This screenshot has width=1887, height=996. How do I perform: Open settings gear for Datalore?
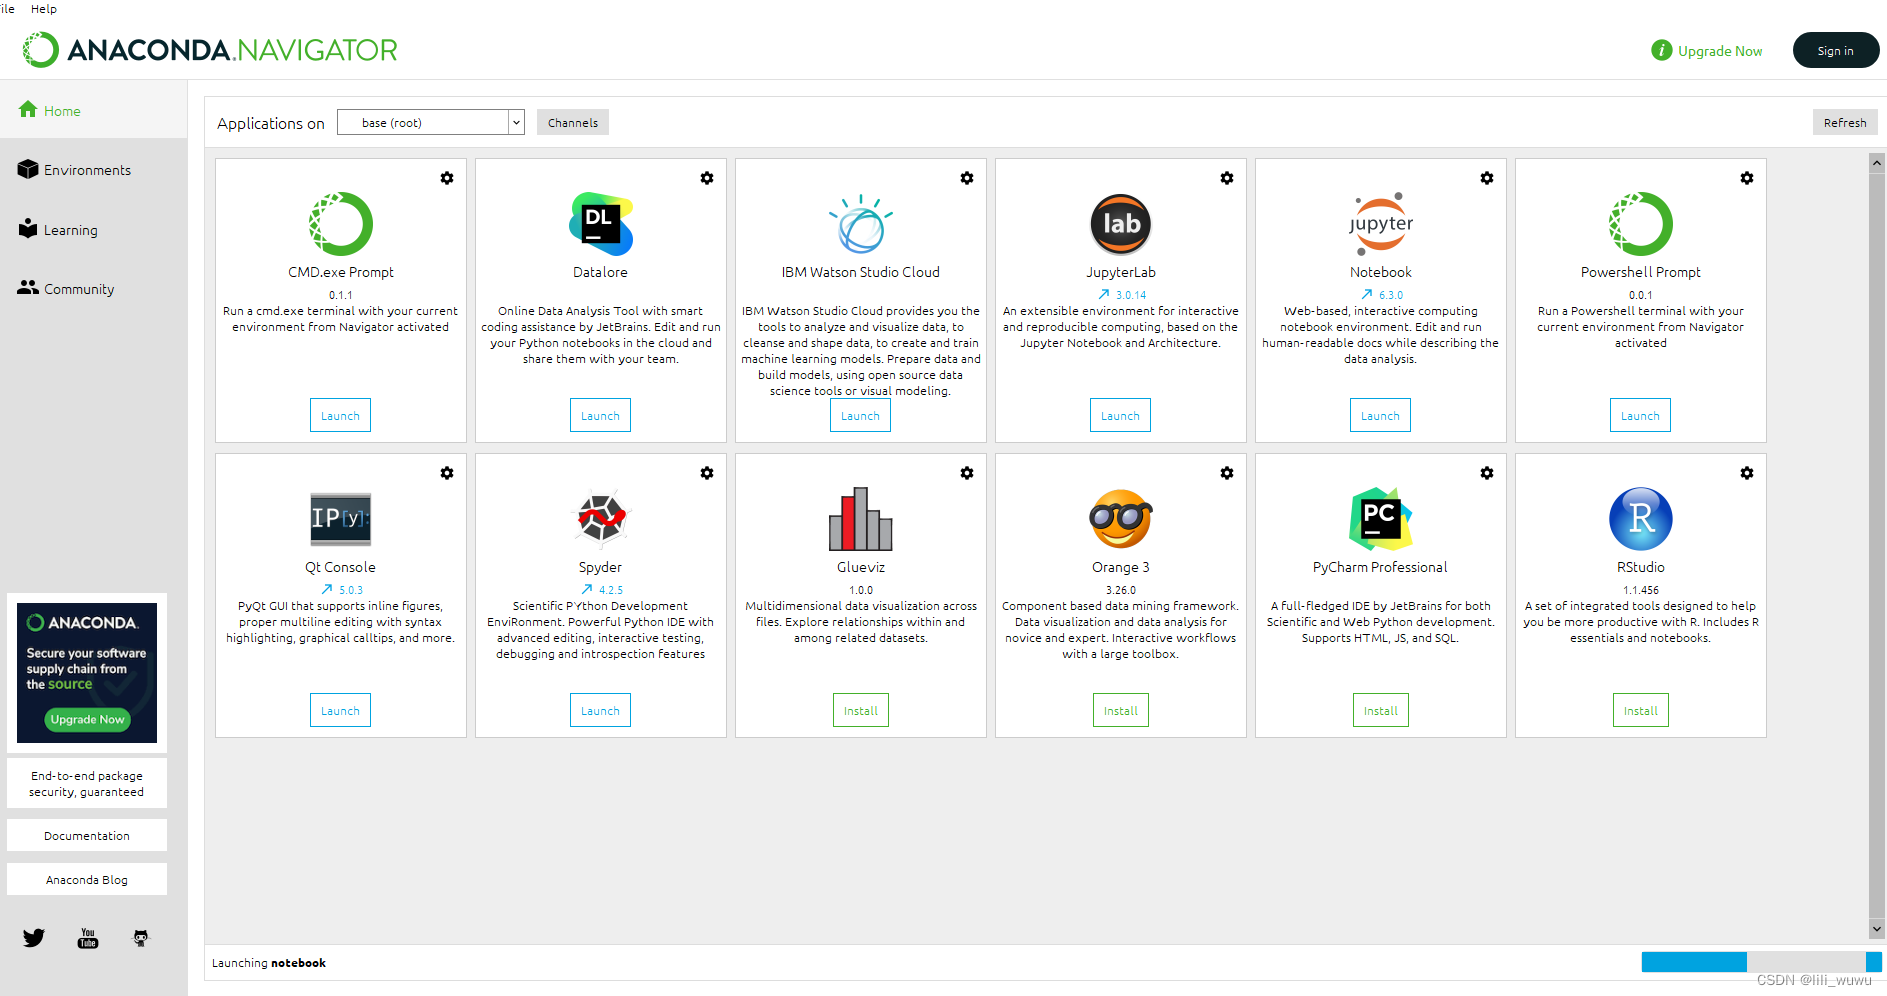point(707,178)
